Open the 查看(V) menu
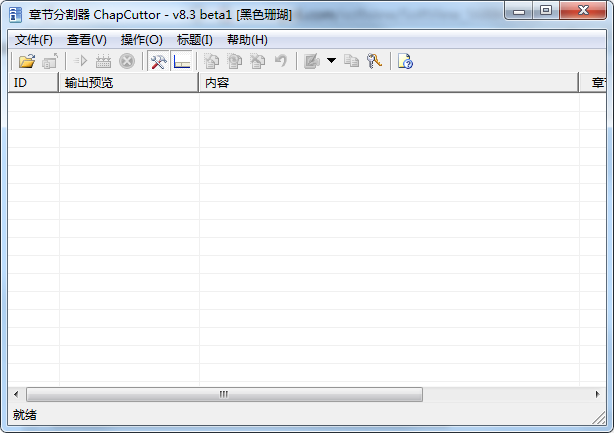This screenshot has width=614, height=433. [x=87, y=40]
